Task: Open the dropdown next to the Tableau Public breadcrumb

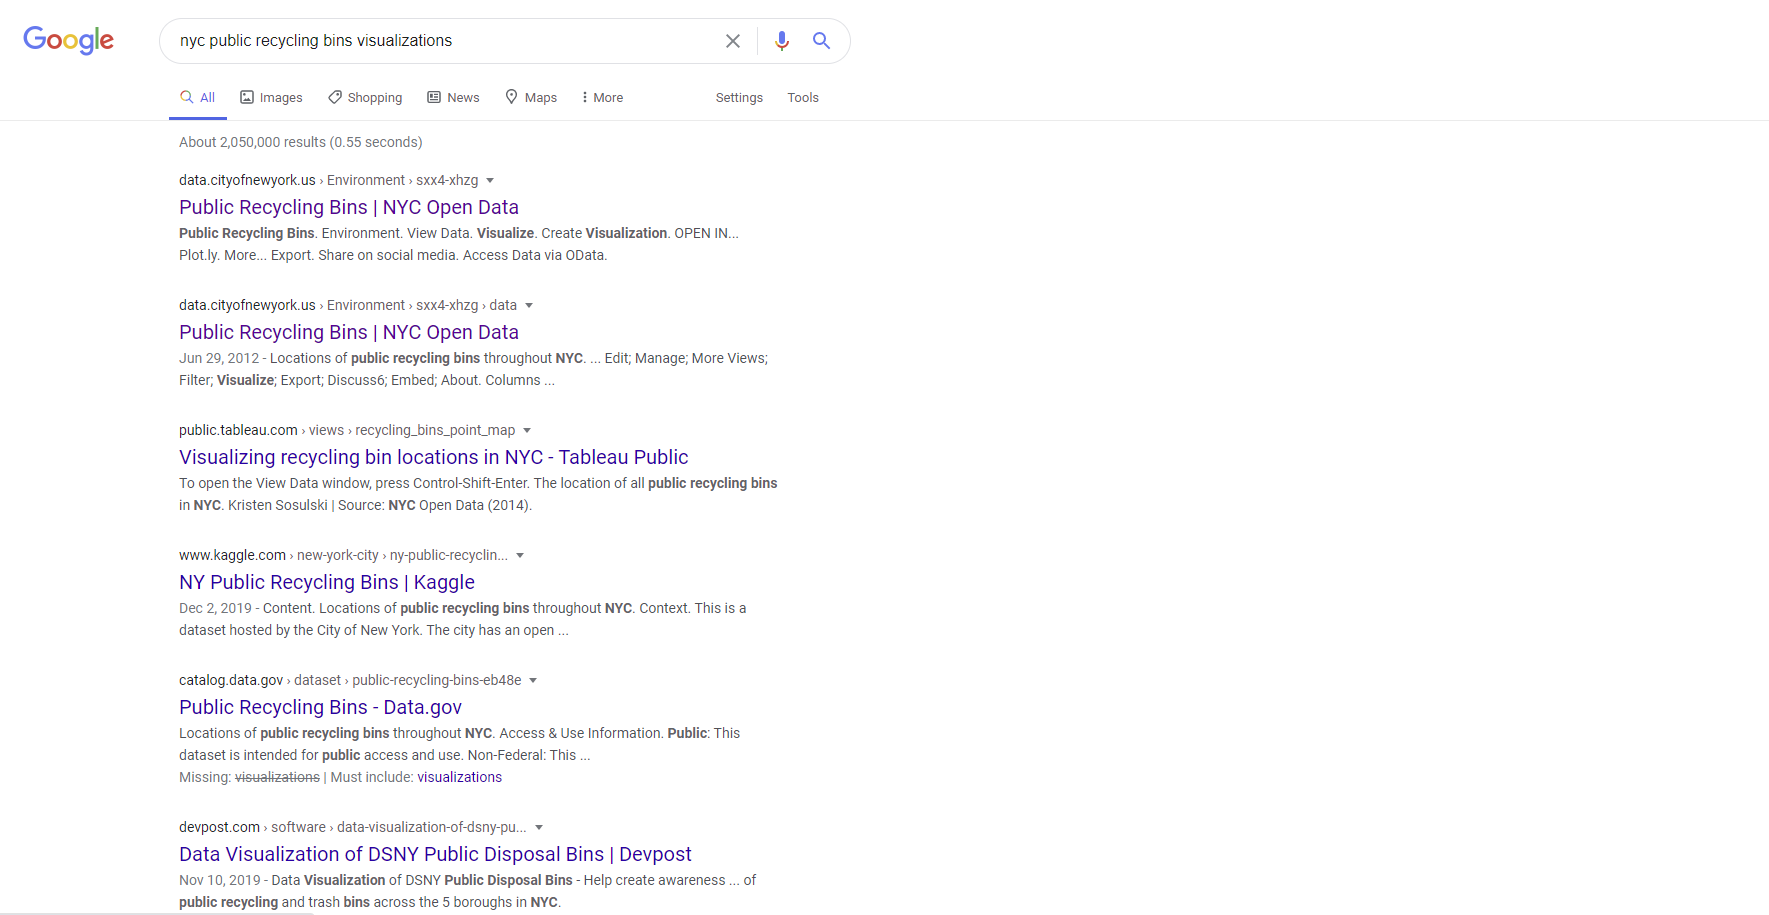Action: pyautogui.click(x=528, y=430)
